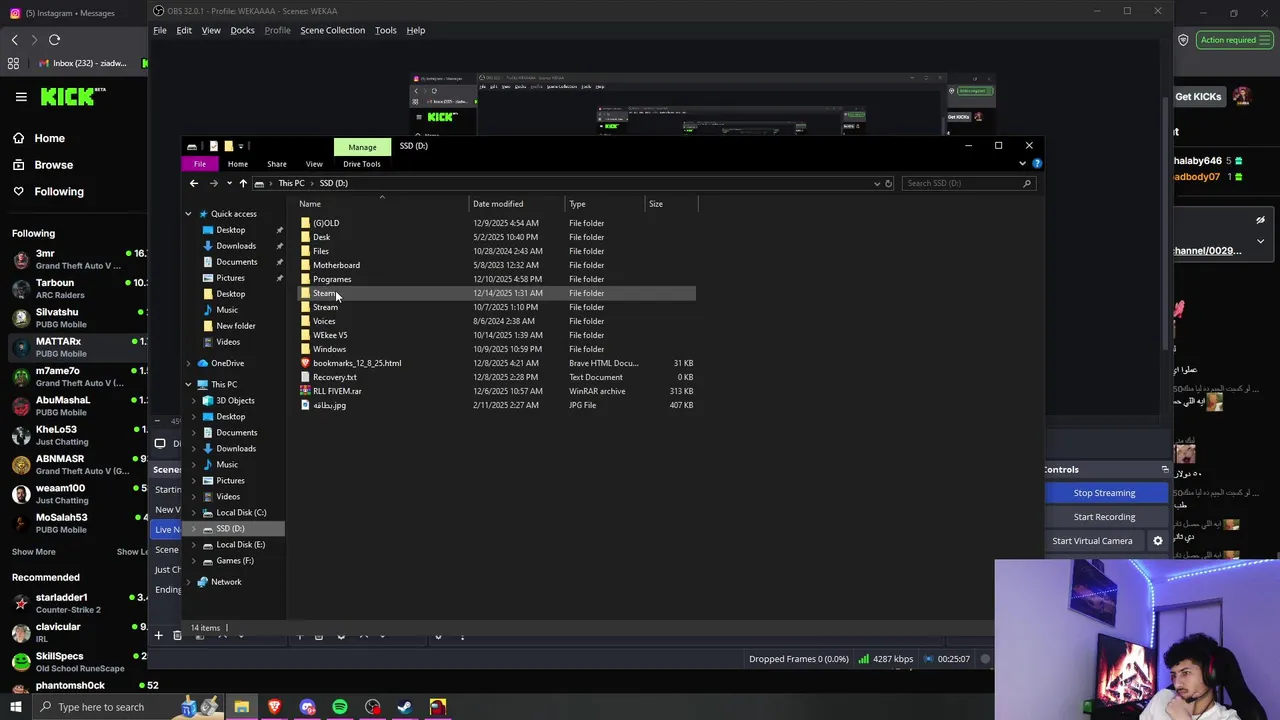Open recent locations dropdown in Explorer
The width and height of the screenshot is (1280, 720).
(229, 183)
